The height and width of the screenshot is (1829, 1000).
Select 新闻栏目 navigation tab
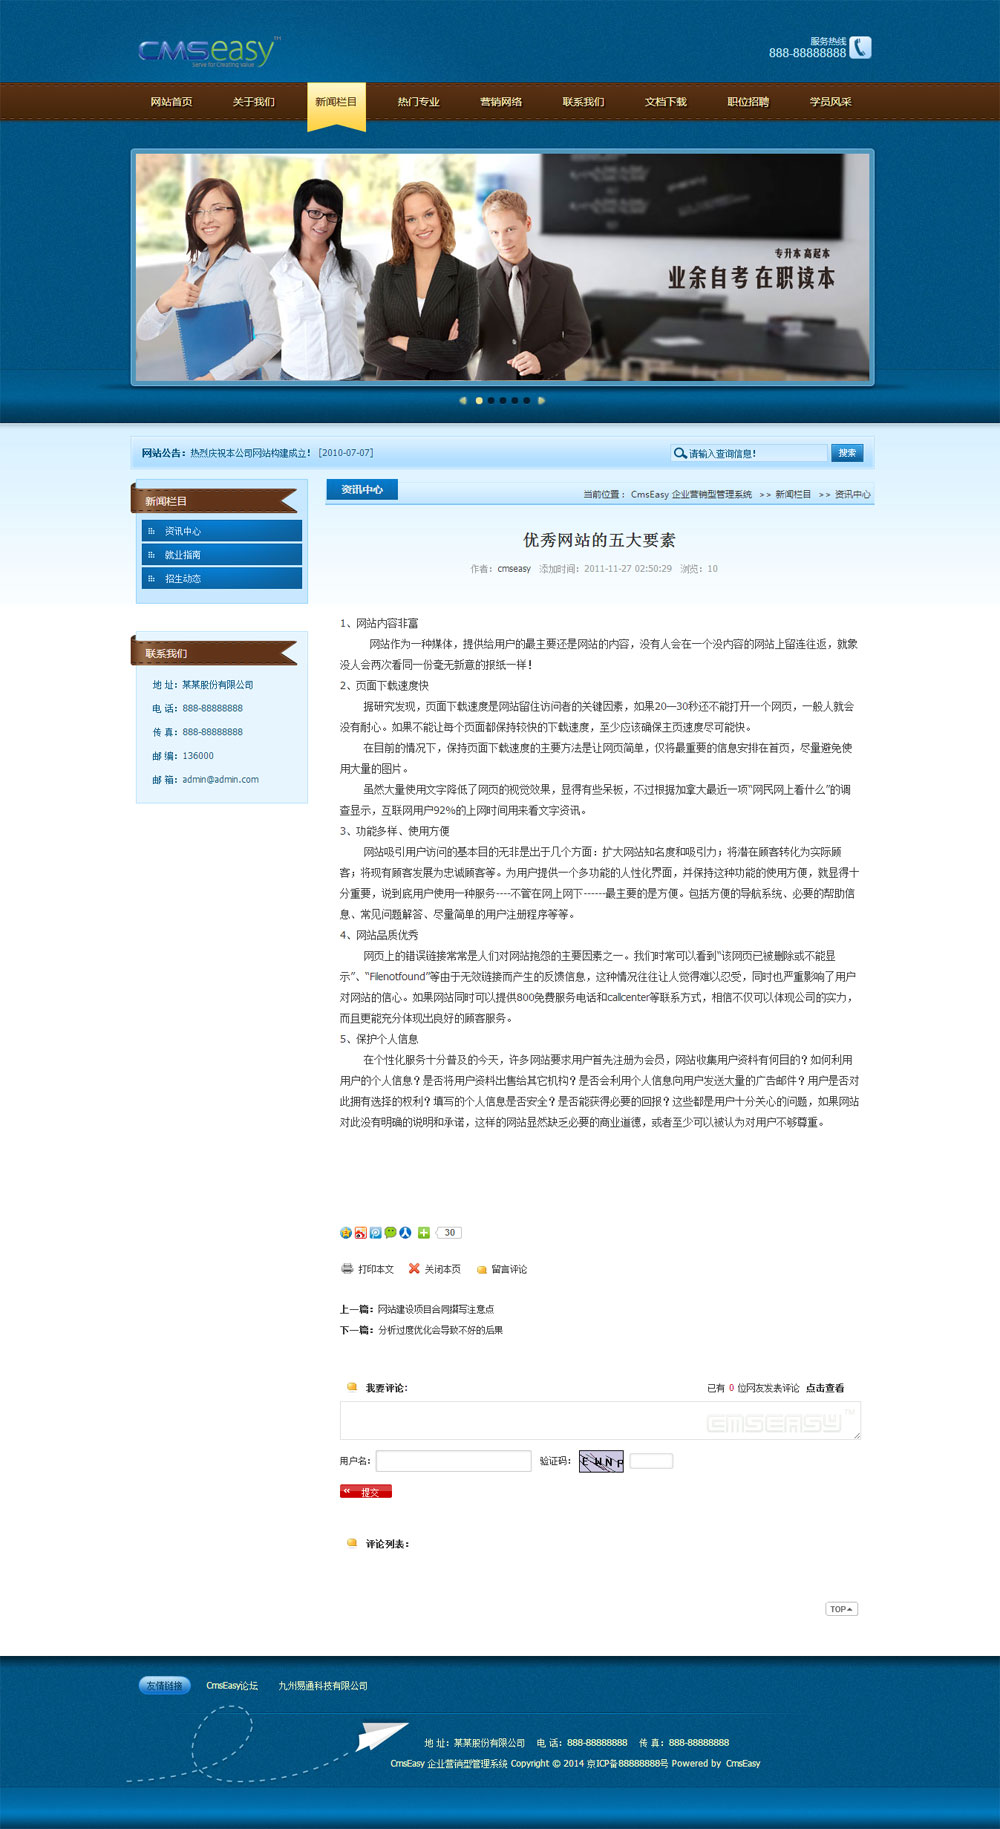coord(336,102)
